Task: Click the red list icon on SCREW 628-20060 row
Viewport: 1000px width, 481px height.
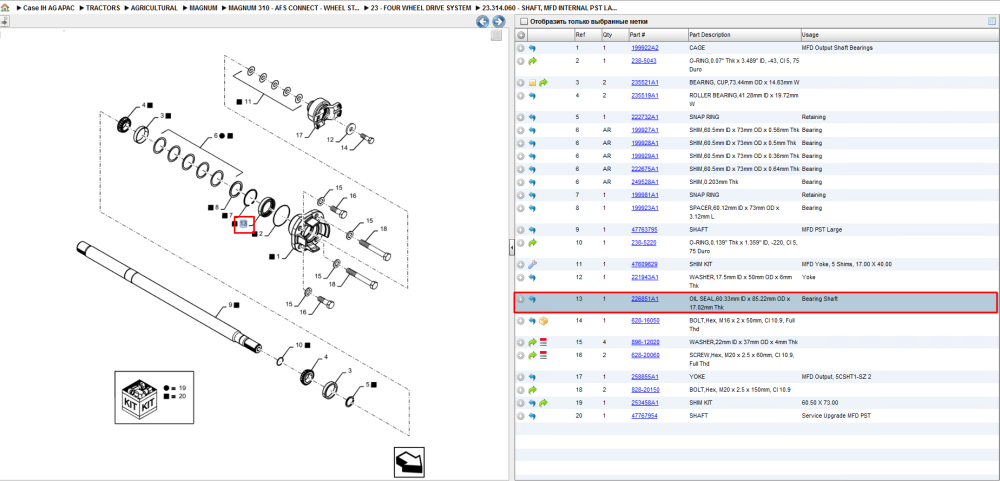Action: (x=543, y=355)
